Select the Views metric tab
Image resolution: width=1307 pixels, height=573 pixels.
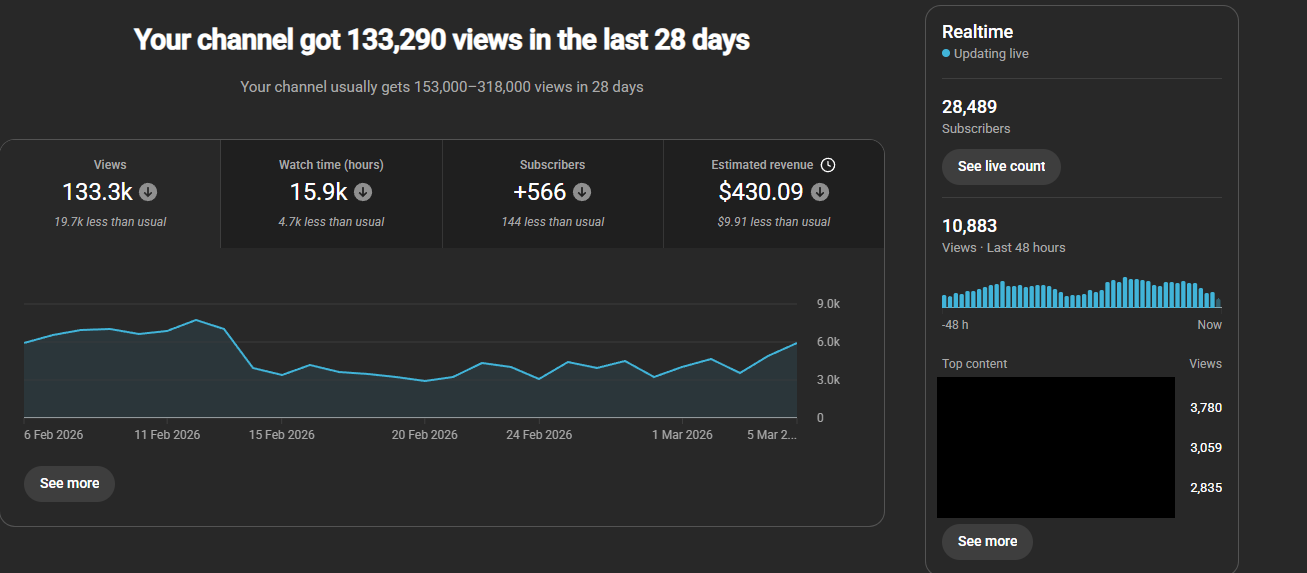click(110, 193)
